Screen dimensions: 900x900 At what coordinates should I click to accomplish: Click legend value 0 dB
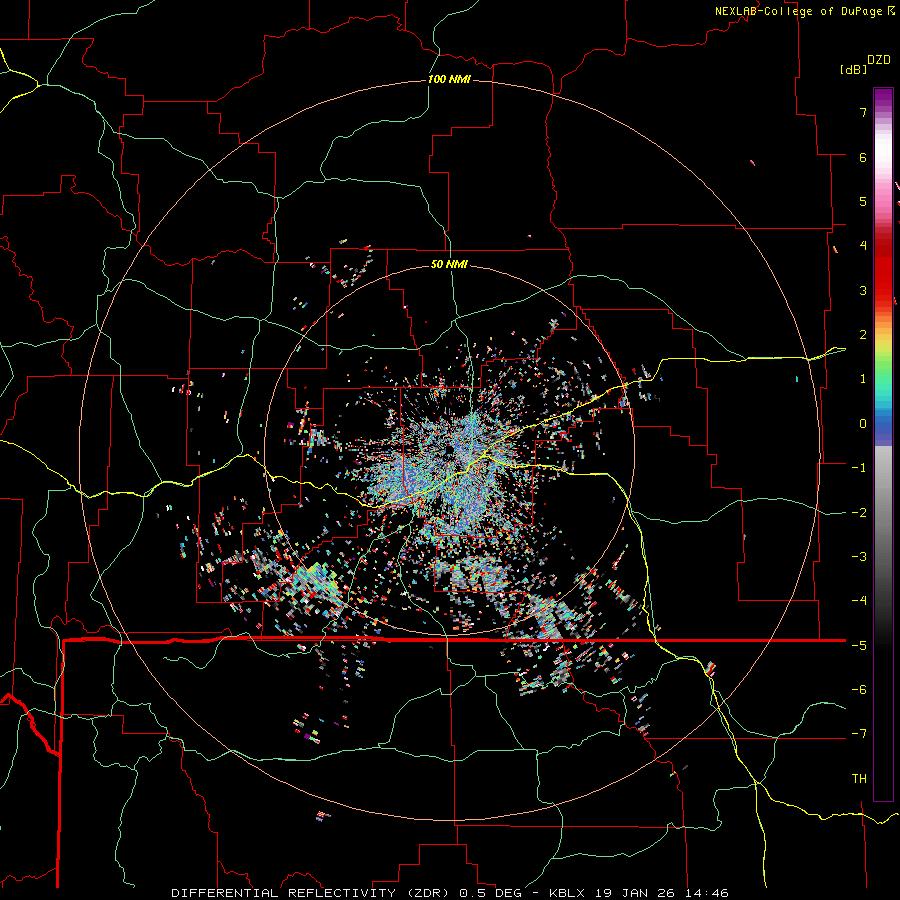863,424
